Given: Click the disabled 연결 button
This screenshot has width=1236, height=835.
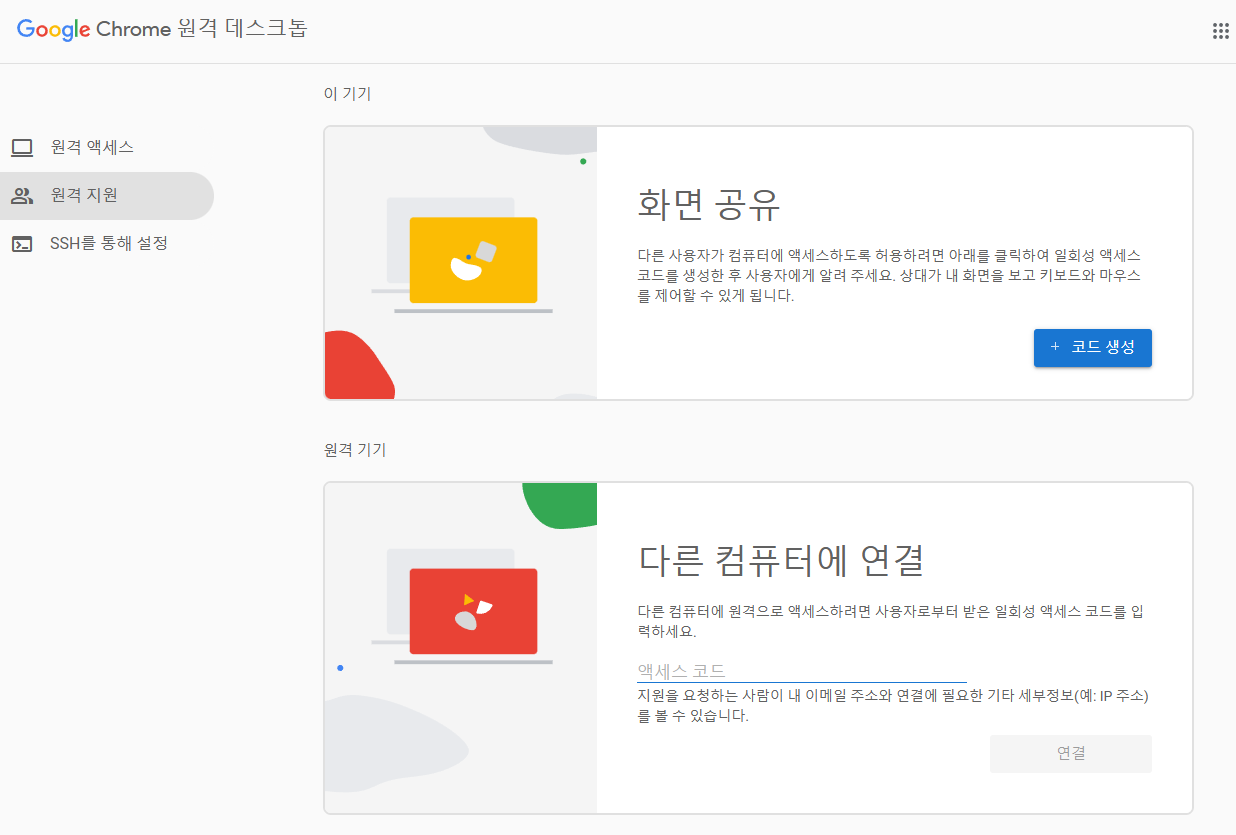Looking at the screenshot, I should [x=1071, y=754].
